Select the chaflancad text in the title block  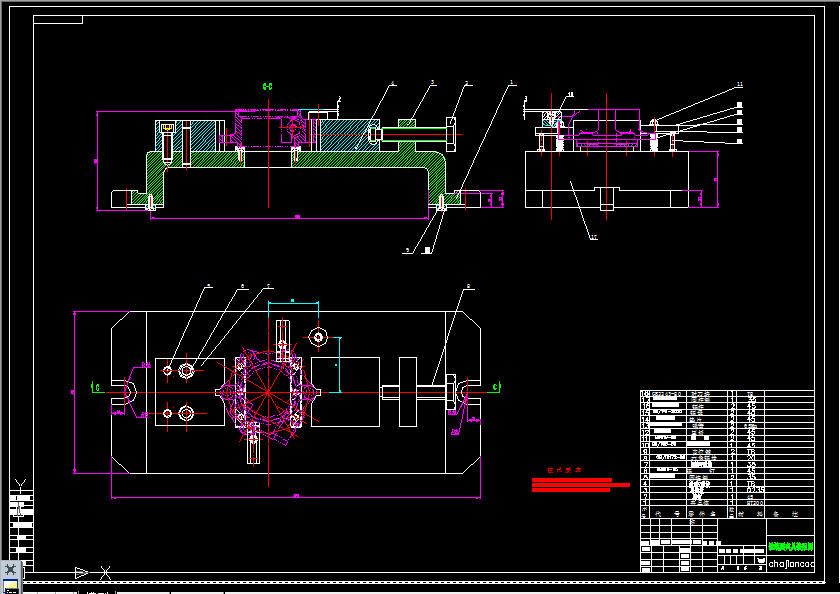tap(791, 563)
